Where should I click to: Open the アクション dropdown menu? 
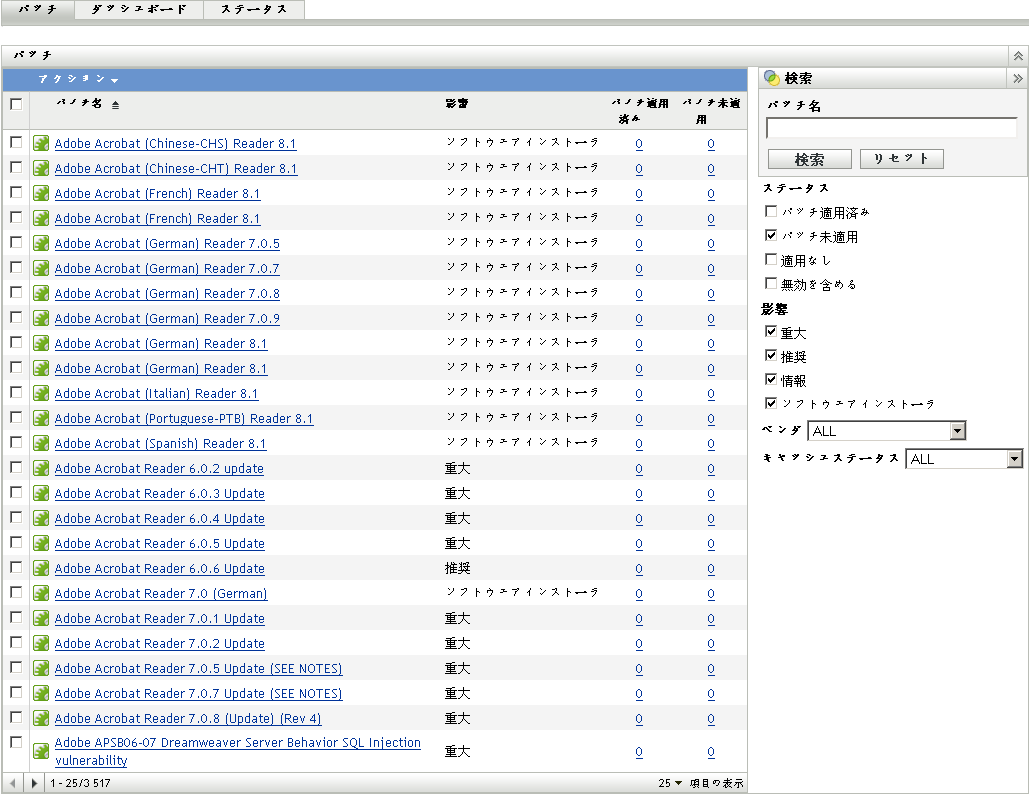coord(78,79)
